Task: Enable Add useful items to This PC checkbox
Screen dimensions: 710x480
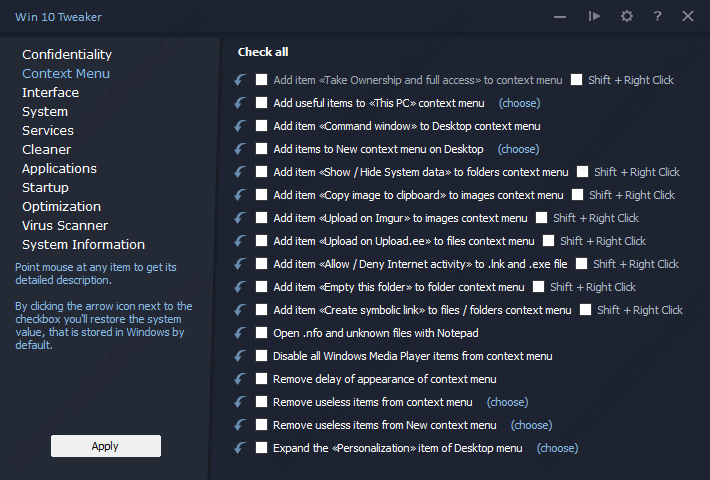Action: pos(261,103)
